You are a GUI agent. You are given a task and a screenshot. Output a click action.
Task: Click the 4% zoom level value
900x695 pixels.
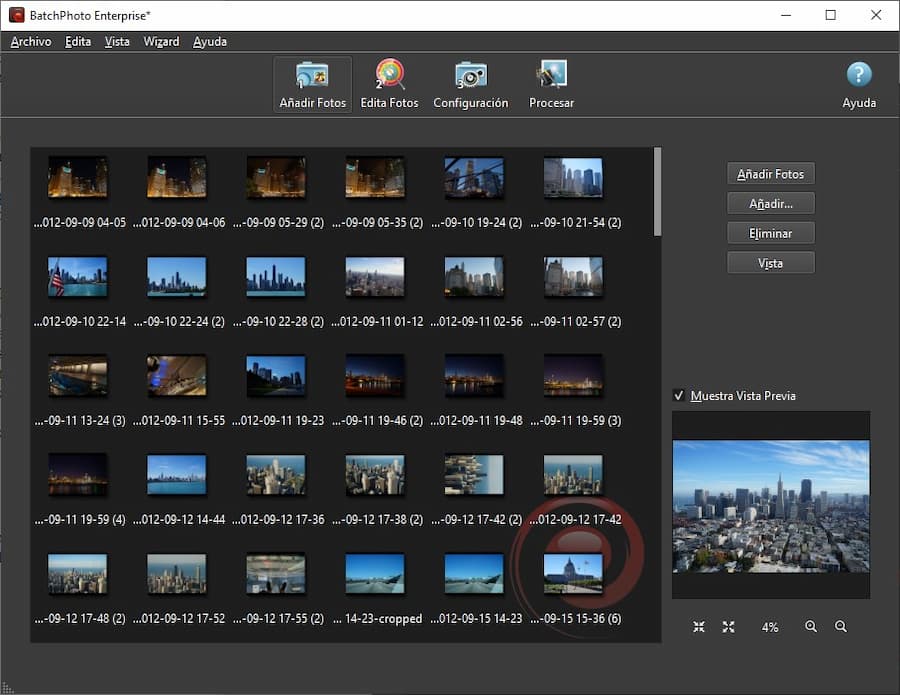tap(770, 627)
